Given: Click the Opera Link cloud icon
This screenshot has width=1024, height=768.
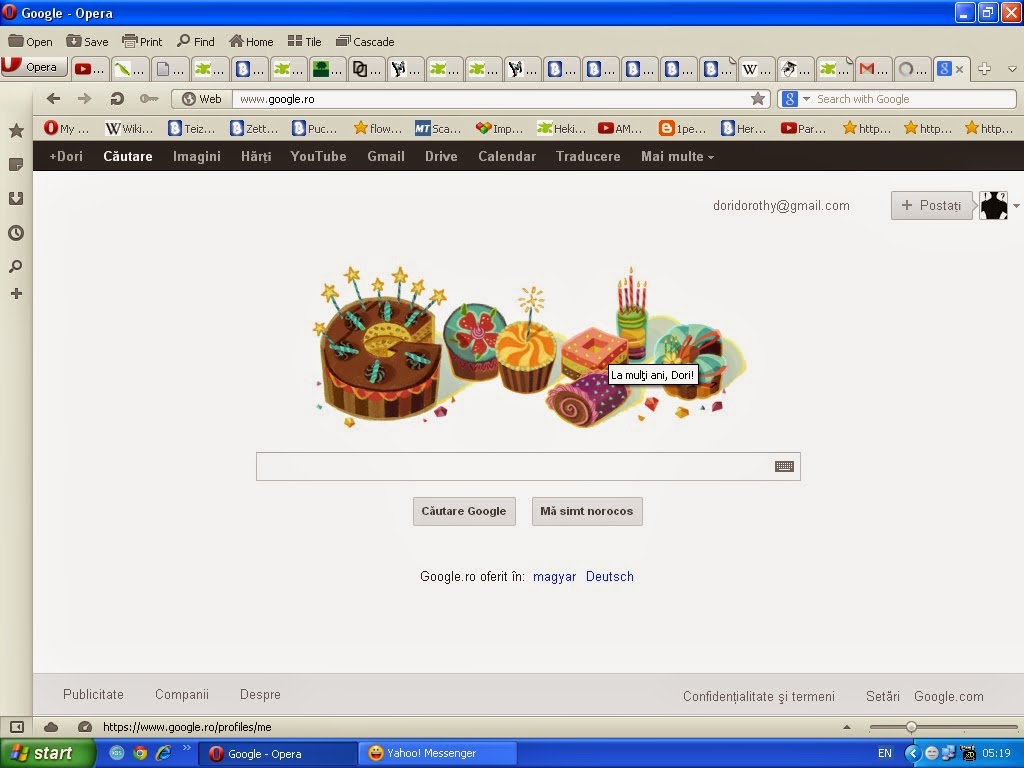Looking at the screenshot, I should coord(51,727).
